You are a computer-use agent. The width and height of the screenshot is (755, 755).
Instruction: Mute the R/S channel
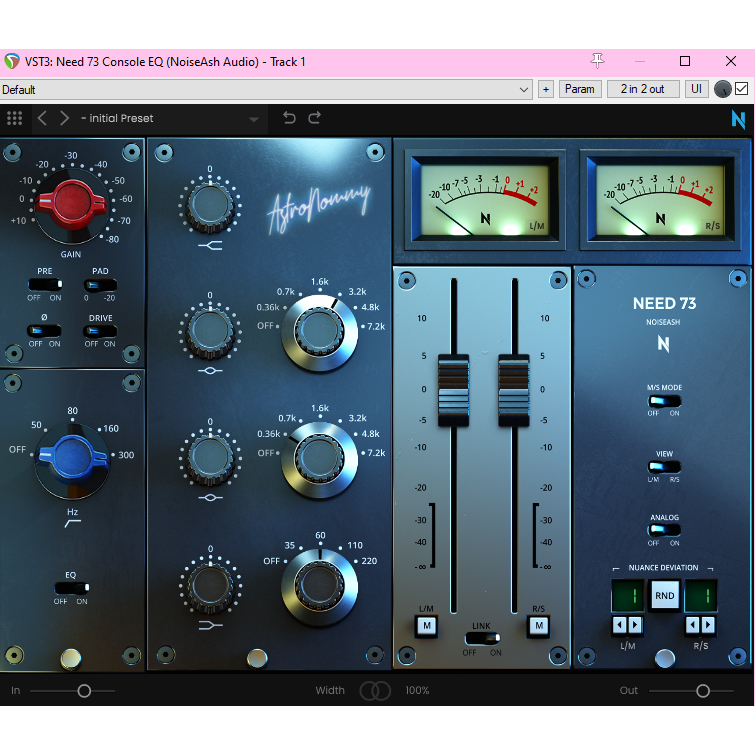539,626
